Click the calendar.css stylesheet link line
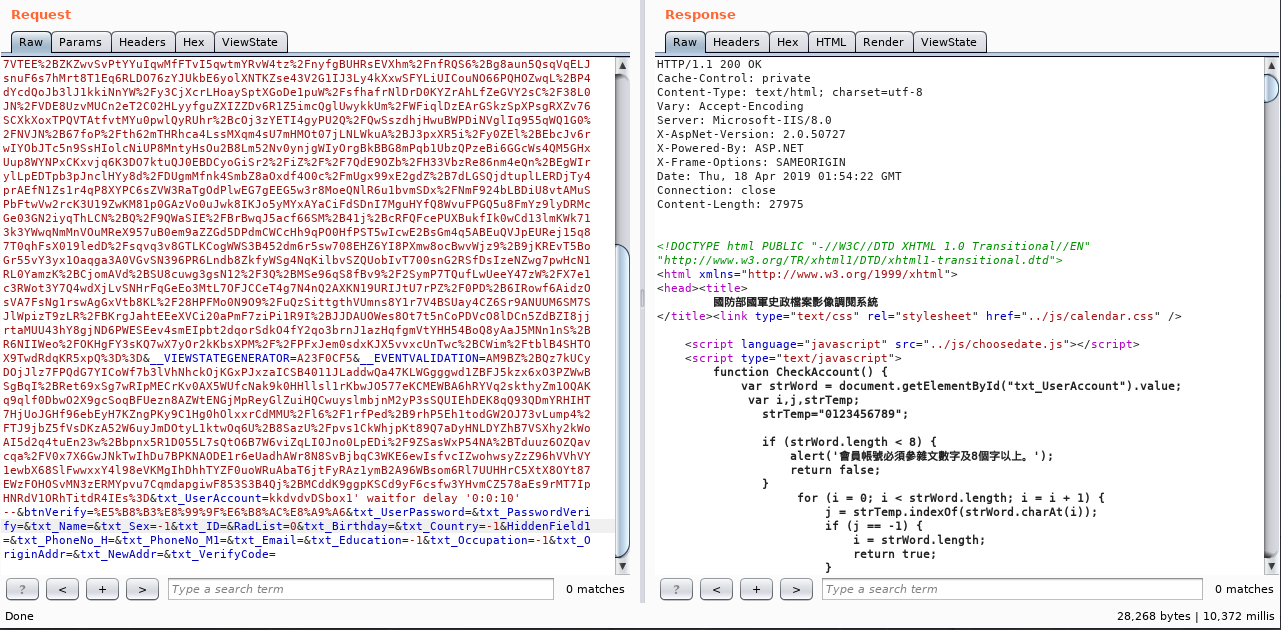This screenshot has height=630, width=1281. pos(920,316)
